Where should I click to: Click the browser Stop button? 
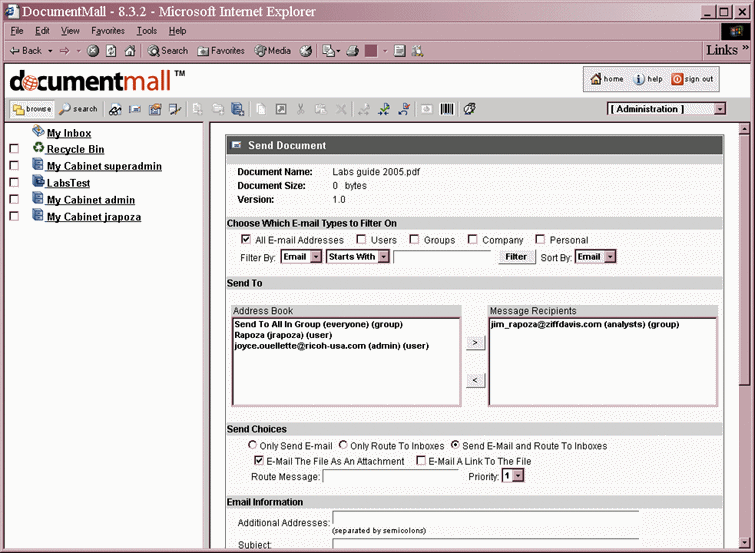point(93,51)
